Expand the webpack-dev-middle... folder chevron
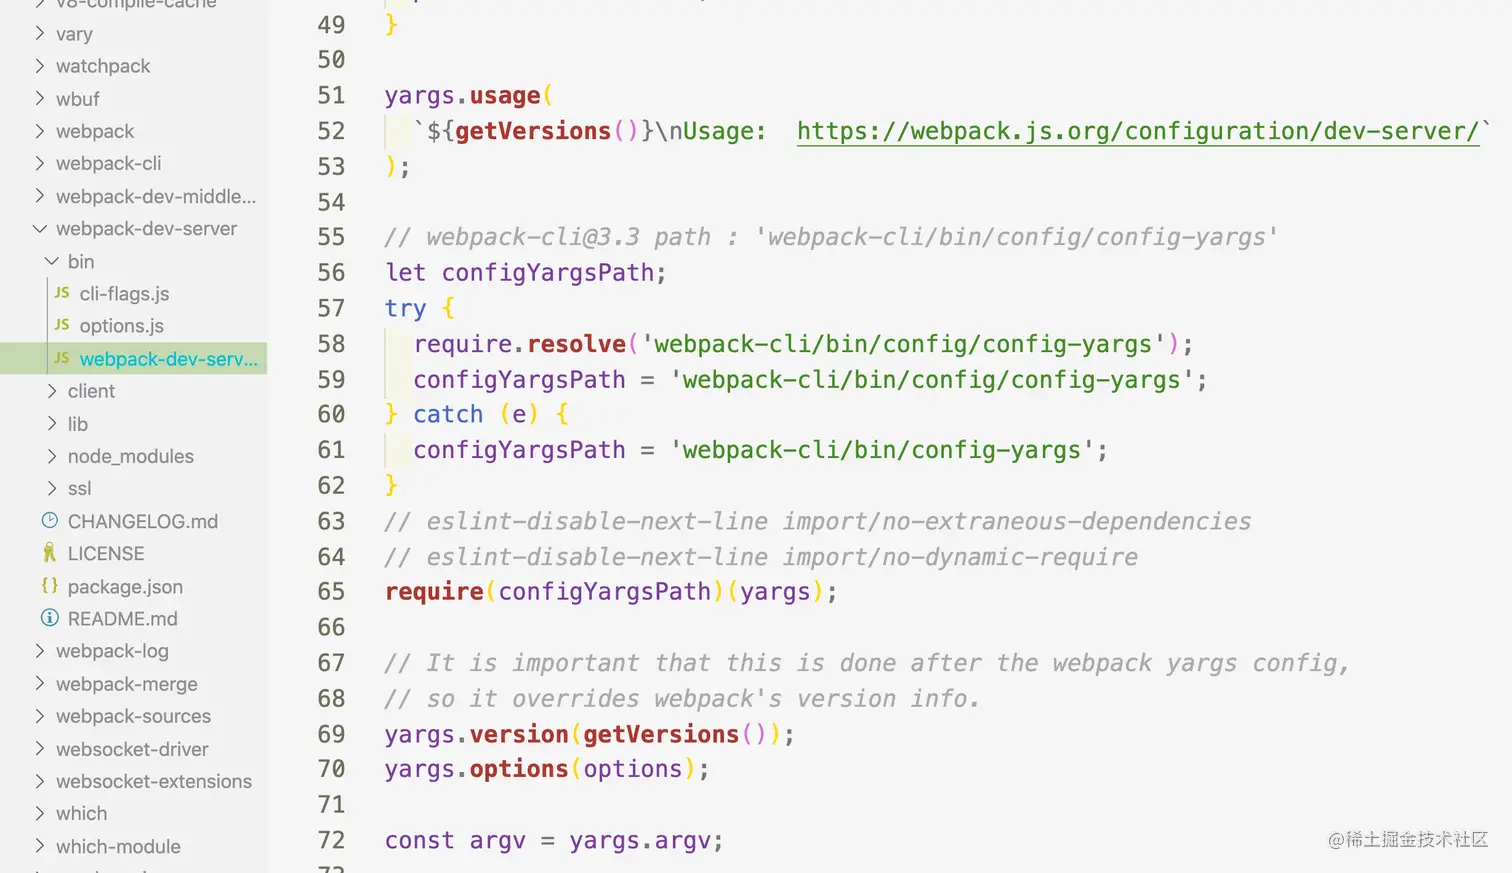 point(39,196)
